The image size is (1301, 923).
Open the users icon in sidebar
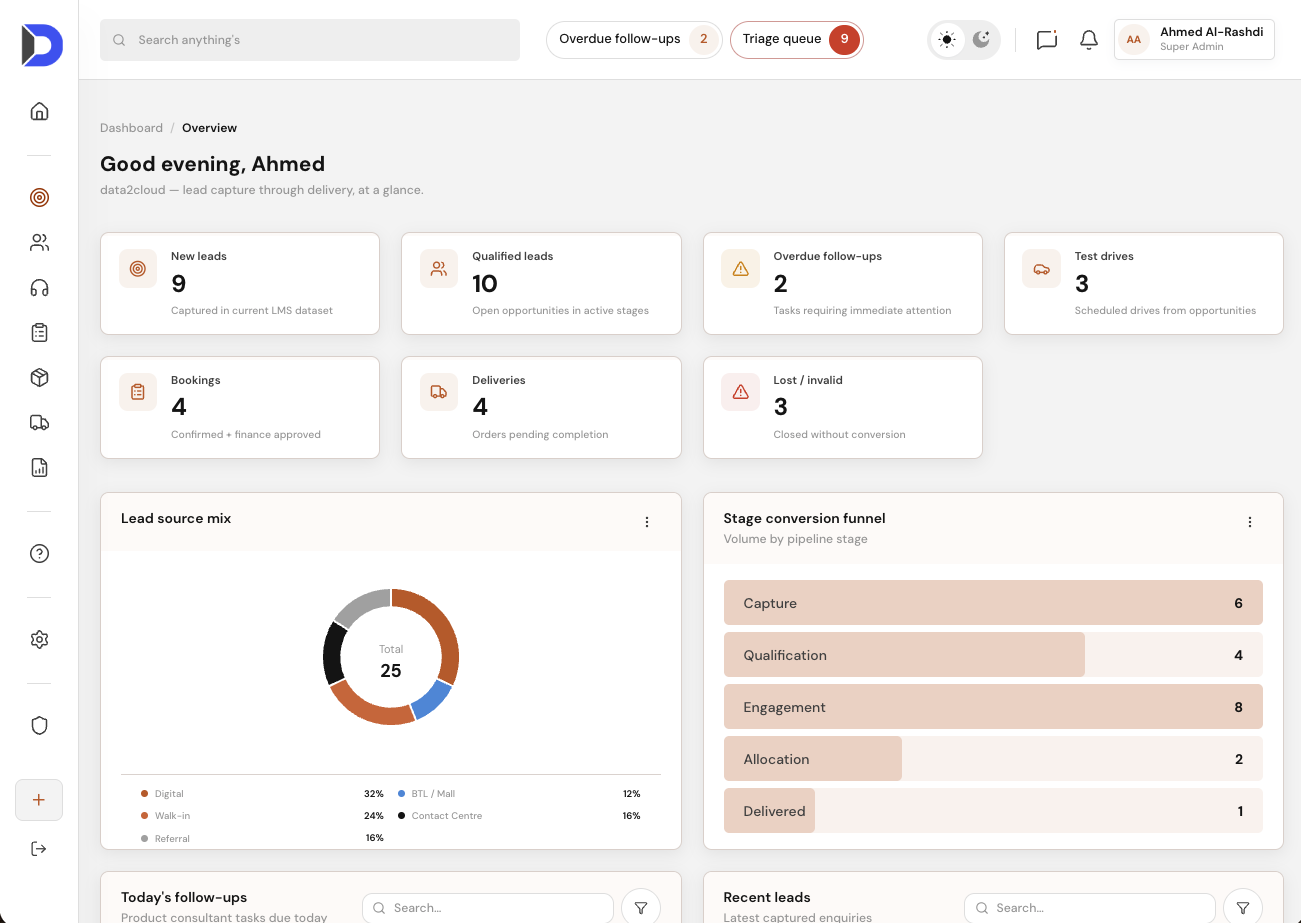click(39, 242)
